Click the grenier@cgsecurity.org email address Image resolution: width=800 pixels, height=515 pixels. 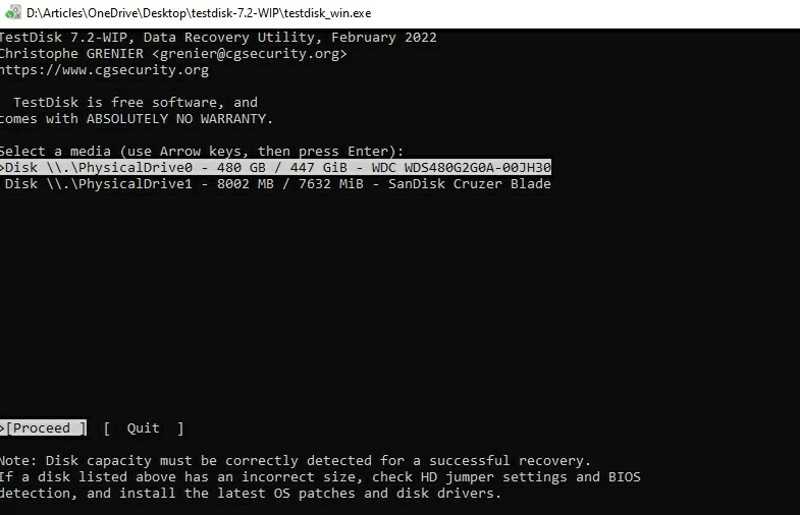[x=249, y=54]
